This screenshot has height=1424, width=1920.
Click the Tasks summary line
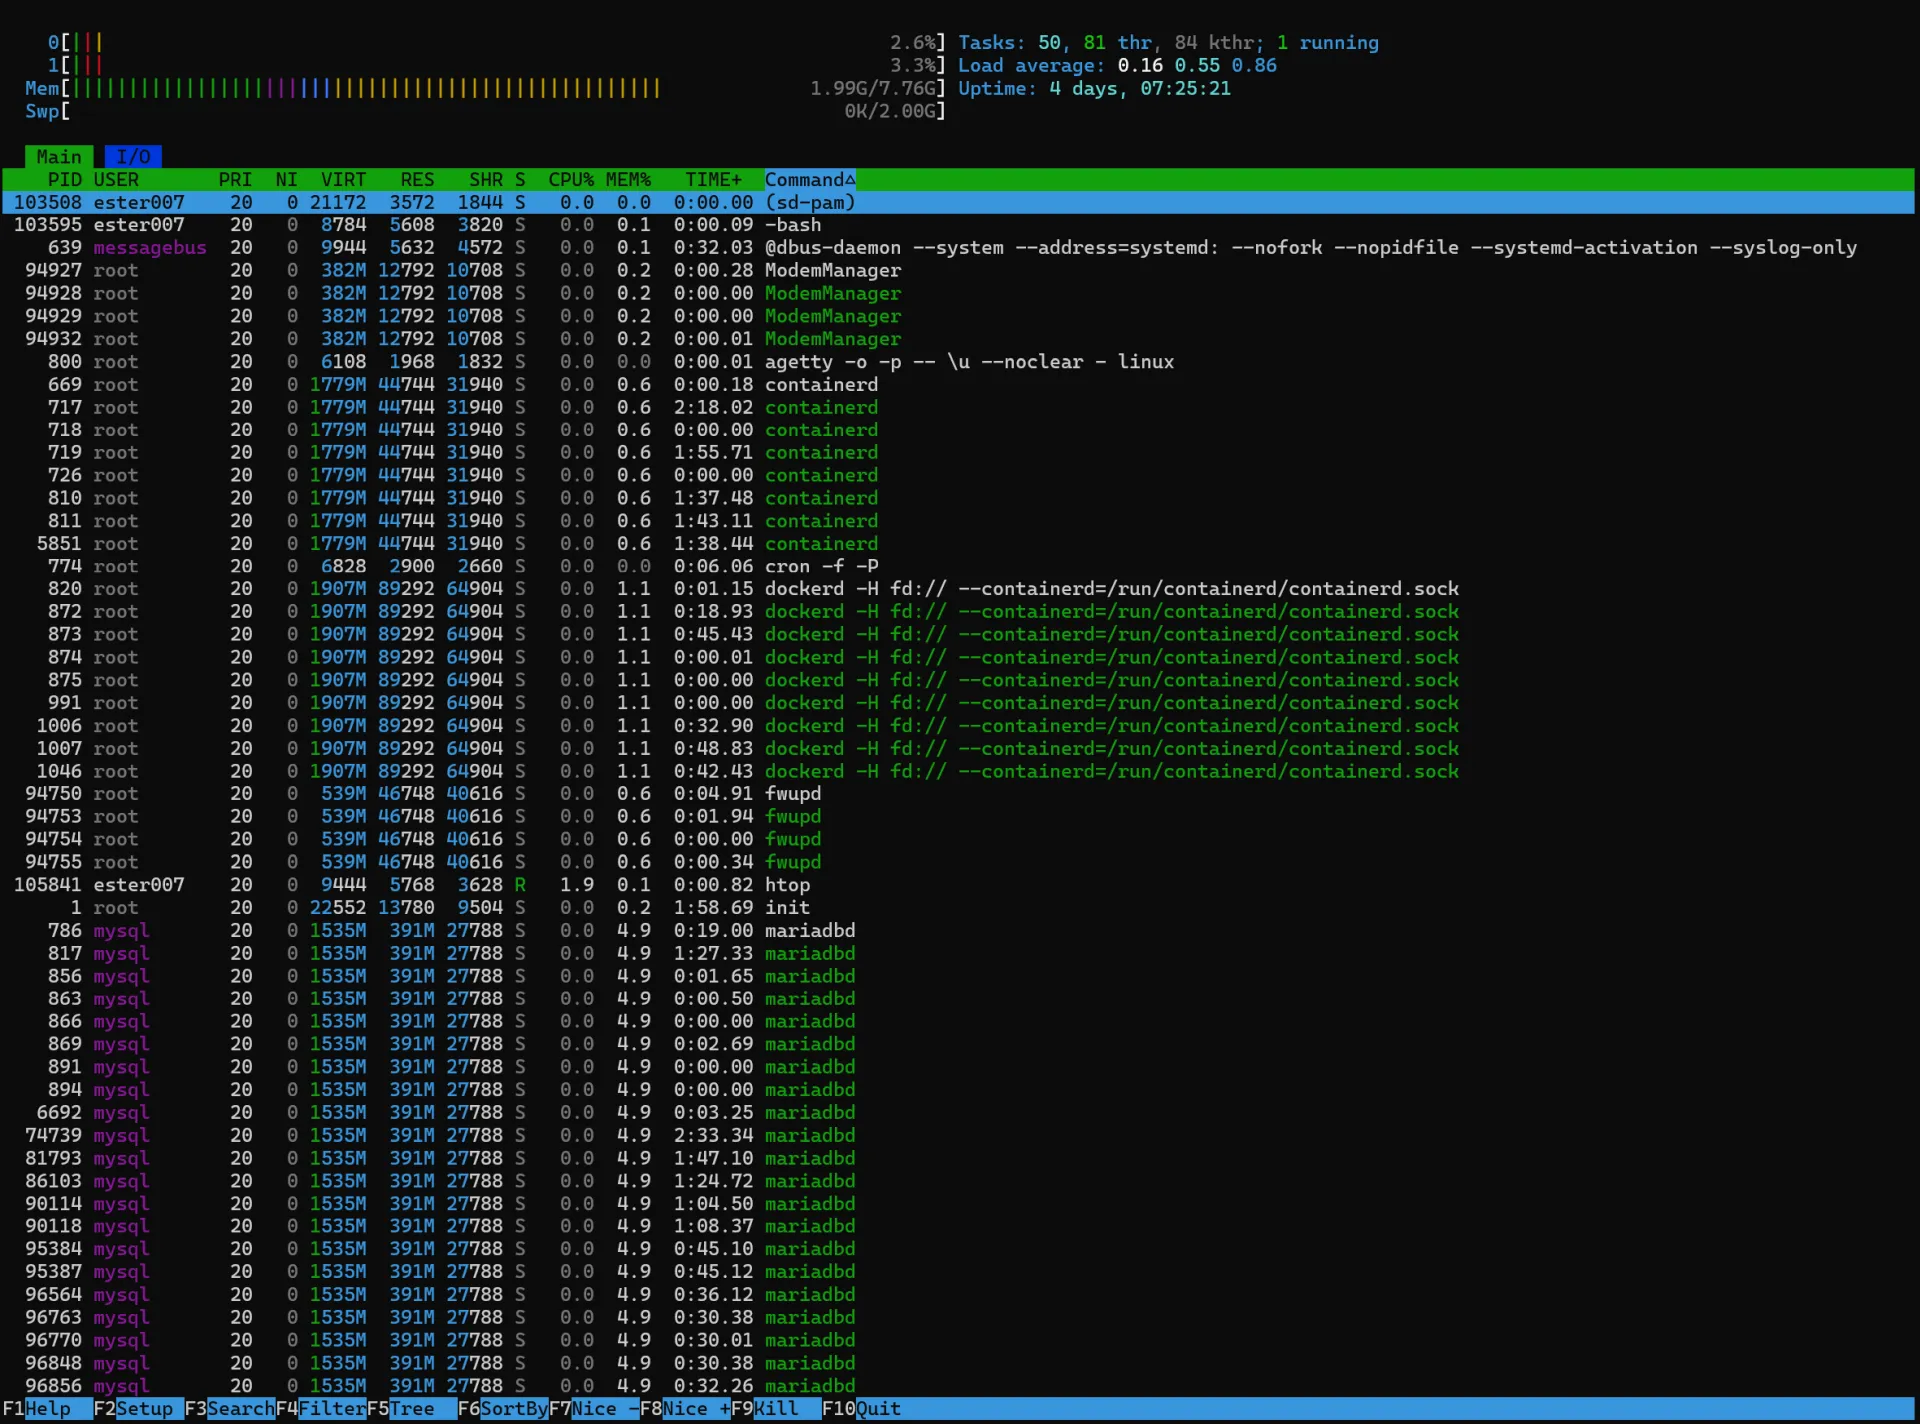(1168, 43)
